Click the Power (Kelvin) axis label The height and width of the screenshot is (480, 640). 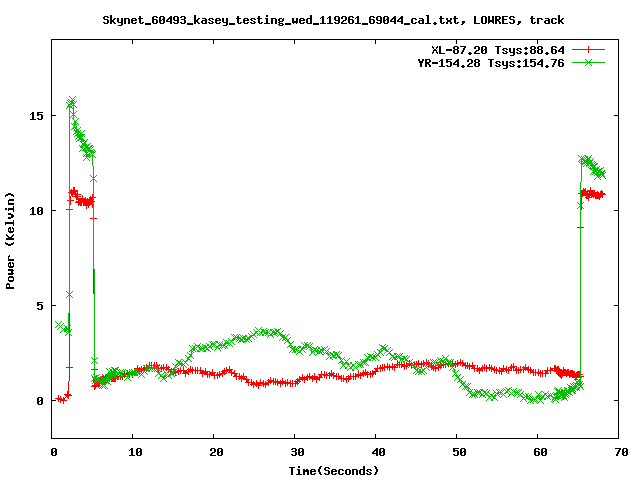pyautogui.click(x=10, y=241)
